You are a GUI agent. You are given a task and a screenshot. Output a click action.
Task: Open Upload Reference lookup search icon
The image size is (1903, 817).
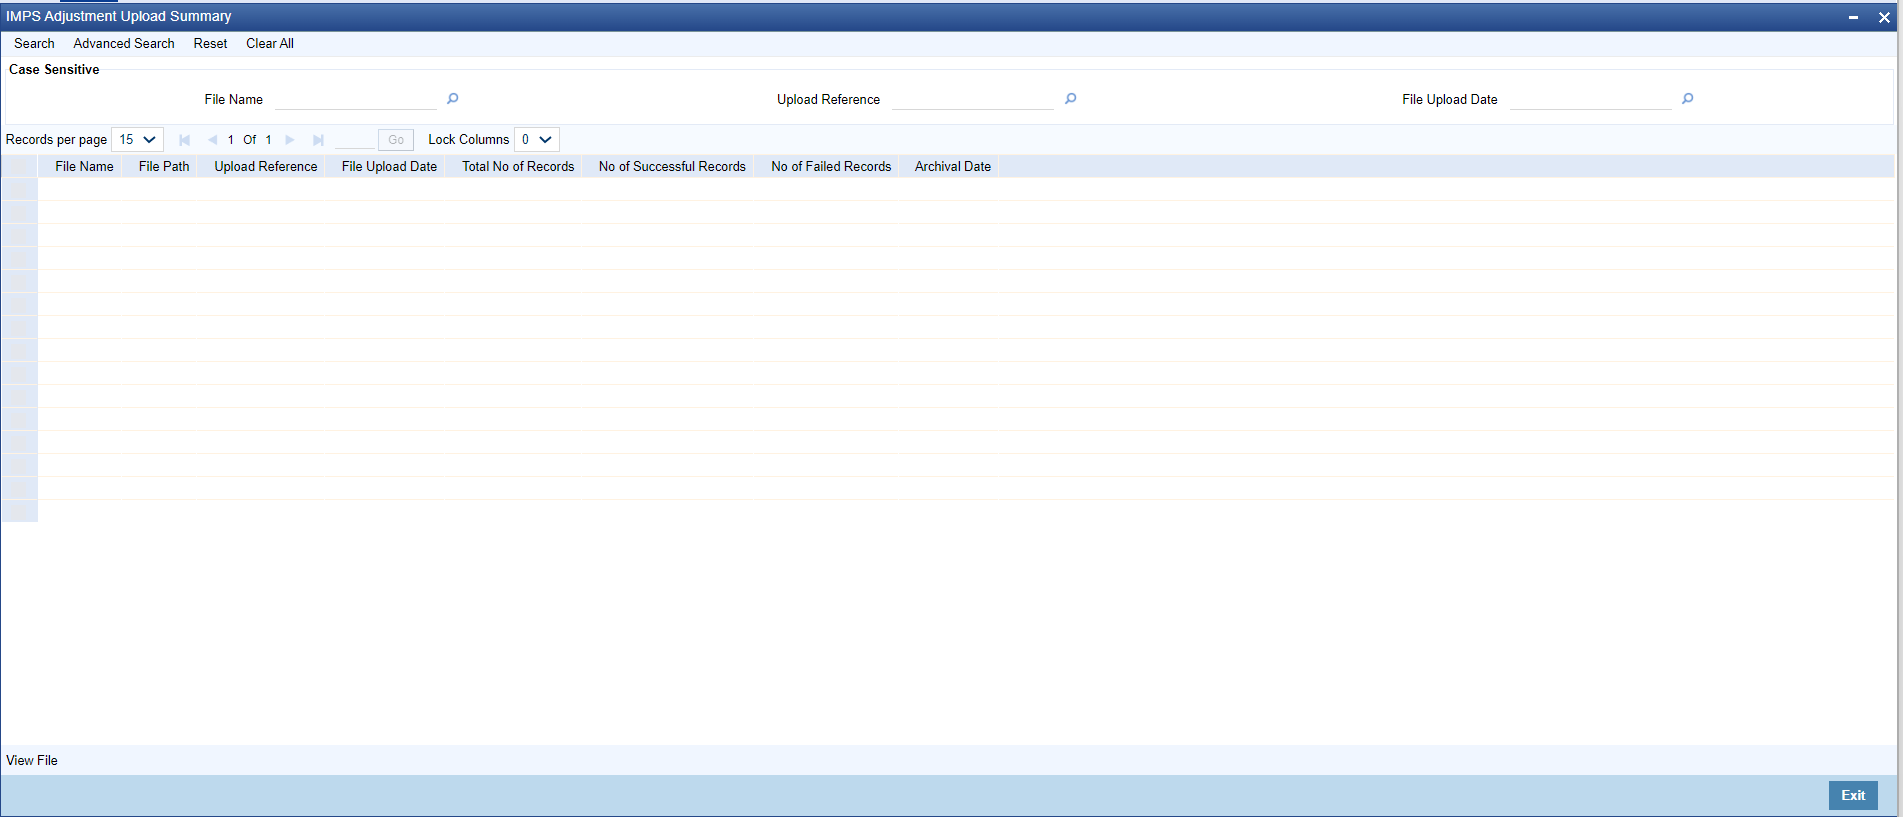click(x=1070, y=99)
